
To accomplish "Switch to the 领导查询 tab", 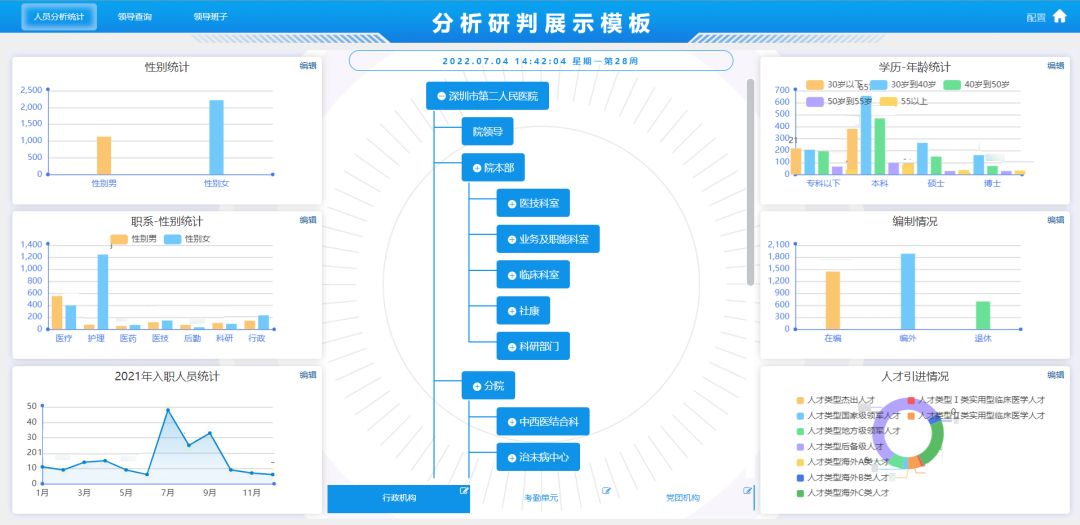I will [x=134, y=17].
